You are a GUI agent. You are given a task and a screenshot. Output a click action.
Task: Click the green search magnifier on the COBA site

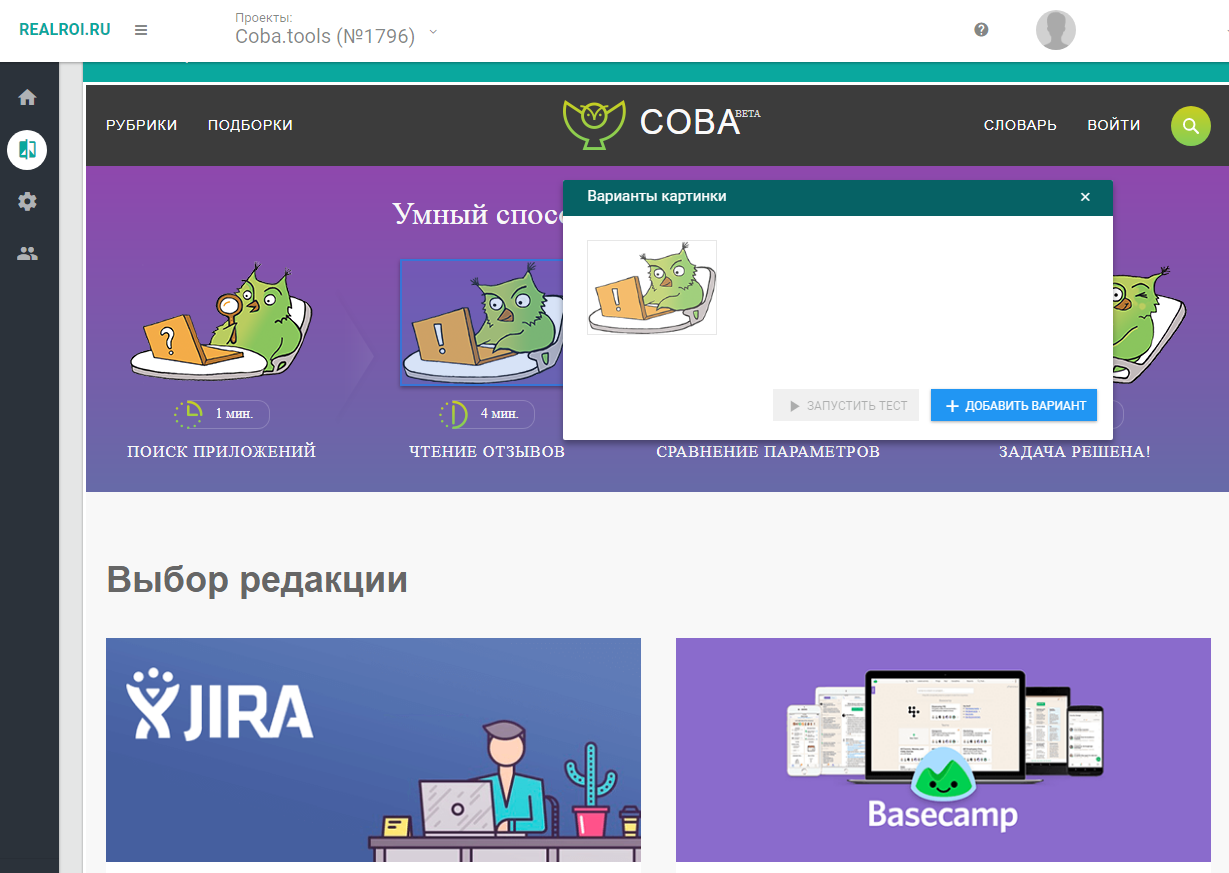click(1190, 125)
